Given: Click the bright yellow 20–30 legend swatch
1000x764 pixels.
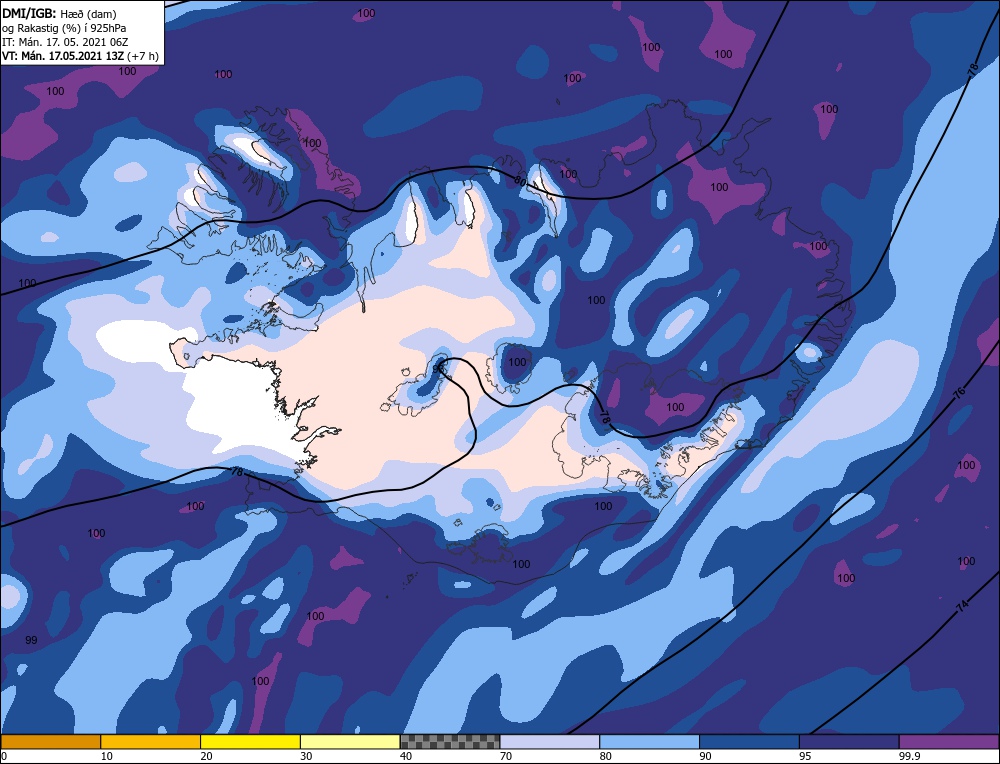Looking at the screenshot, I should click(x=250, y=741).
